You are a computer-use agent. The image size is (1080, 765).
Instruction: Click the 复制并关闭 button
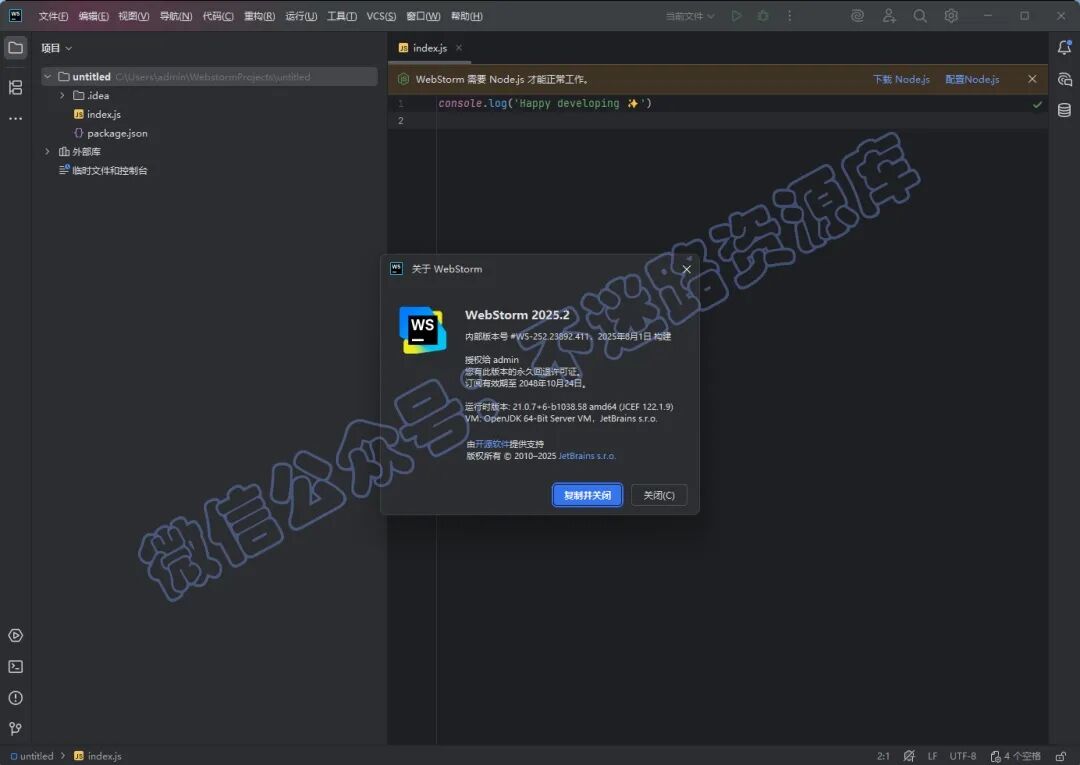pyautogui.click(x=587, y=495)
